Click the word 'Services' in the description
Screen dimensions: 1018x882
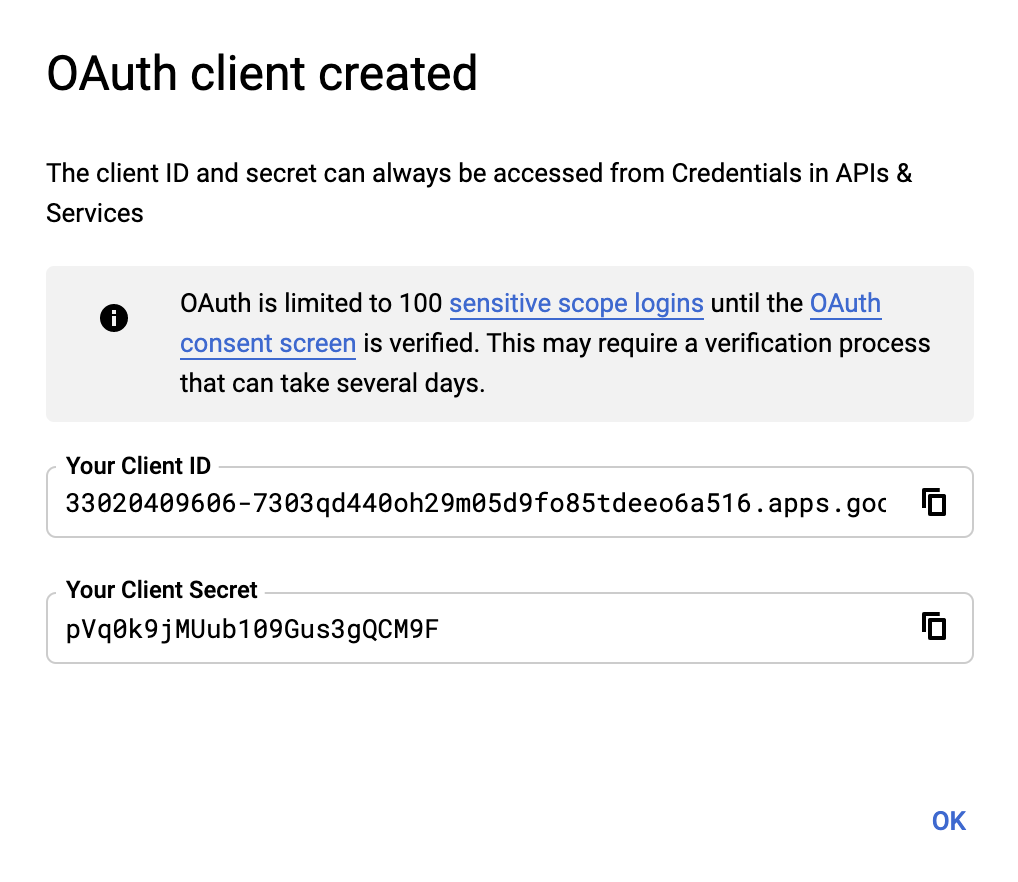[95, 213]
